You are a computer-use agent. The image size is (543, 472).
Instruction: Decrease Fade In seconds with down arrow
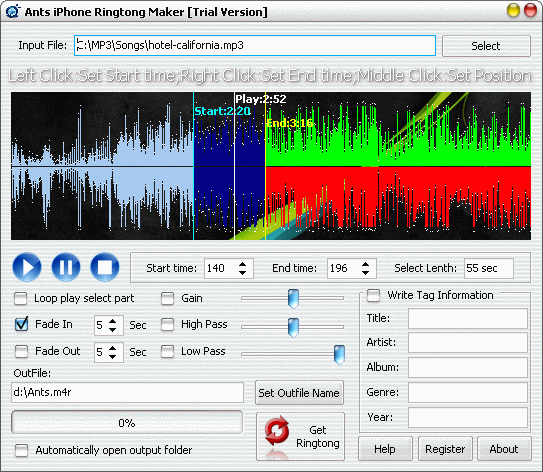(113, 329)
